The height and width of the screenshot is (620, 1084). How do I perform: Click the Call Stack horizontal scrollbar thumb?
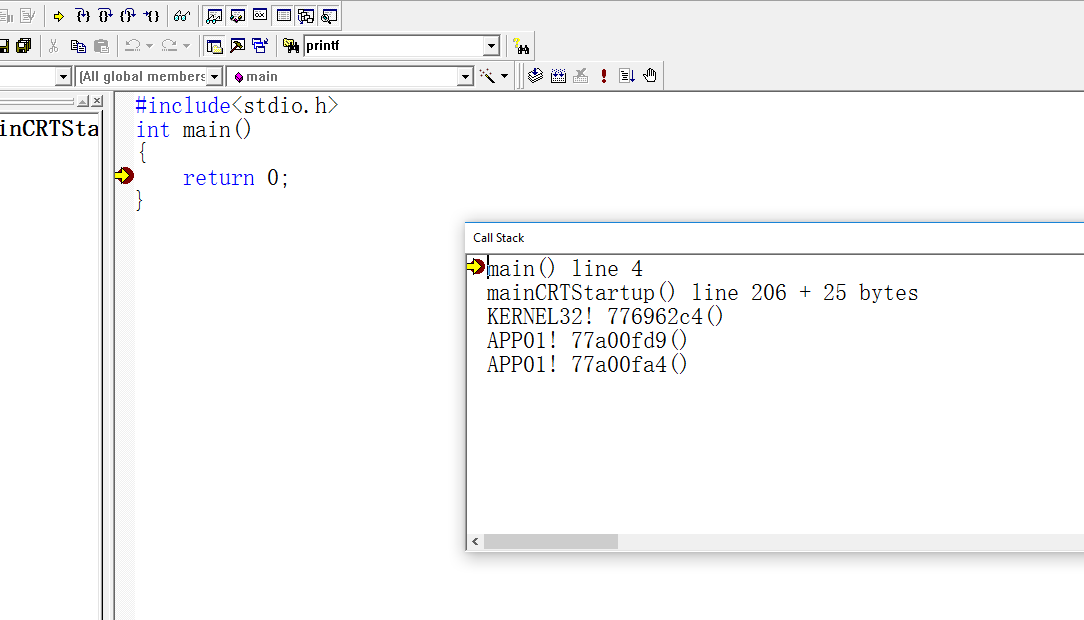550,541
